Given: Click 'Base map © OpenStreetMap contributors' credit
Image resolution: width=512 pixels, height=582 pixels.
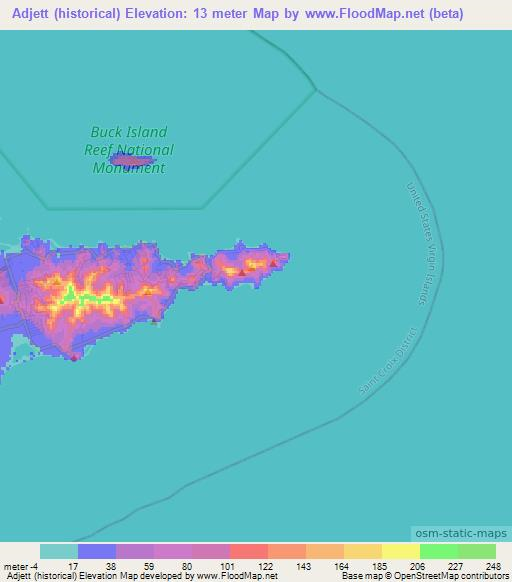Looking at the screenshot, I should [x=426, y=576].
